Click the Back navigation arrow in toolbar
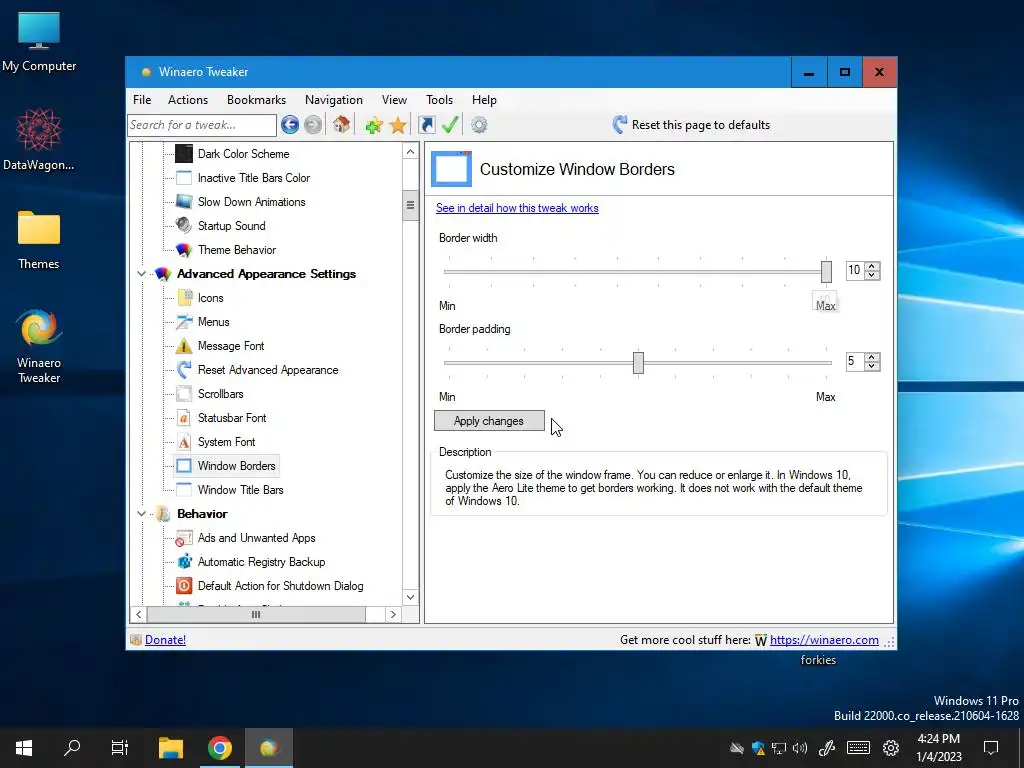Image resolution: width=1024 pixels, height=768 pixels. point(290,125)
